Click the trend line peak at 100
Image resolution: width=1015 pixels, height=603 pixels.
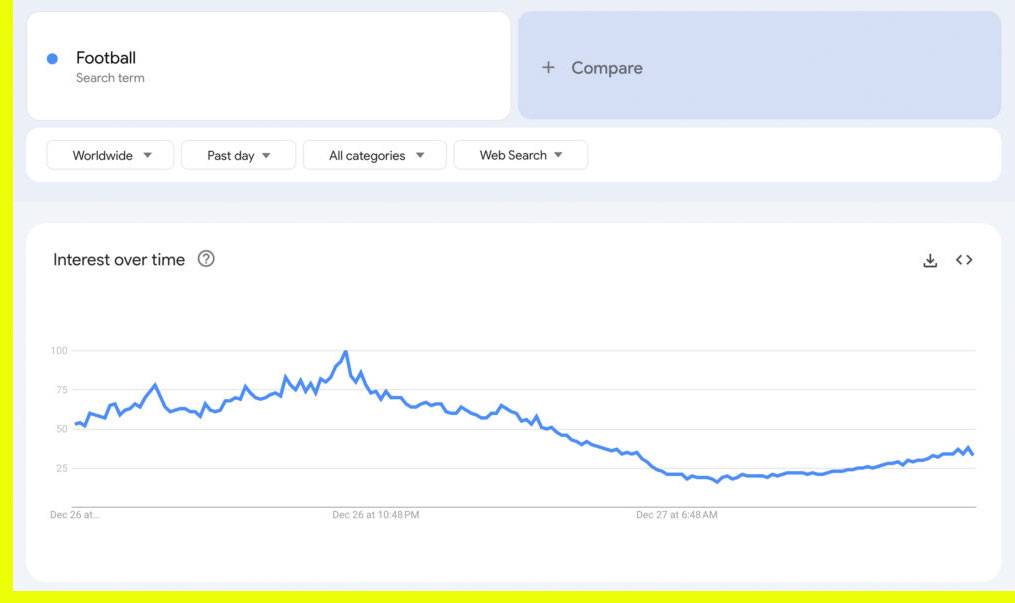point(346,352)
